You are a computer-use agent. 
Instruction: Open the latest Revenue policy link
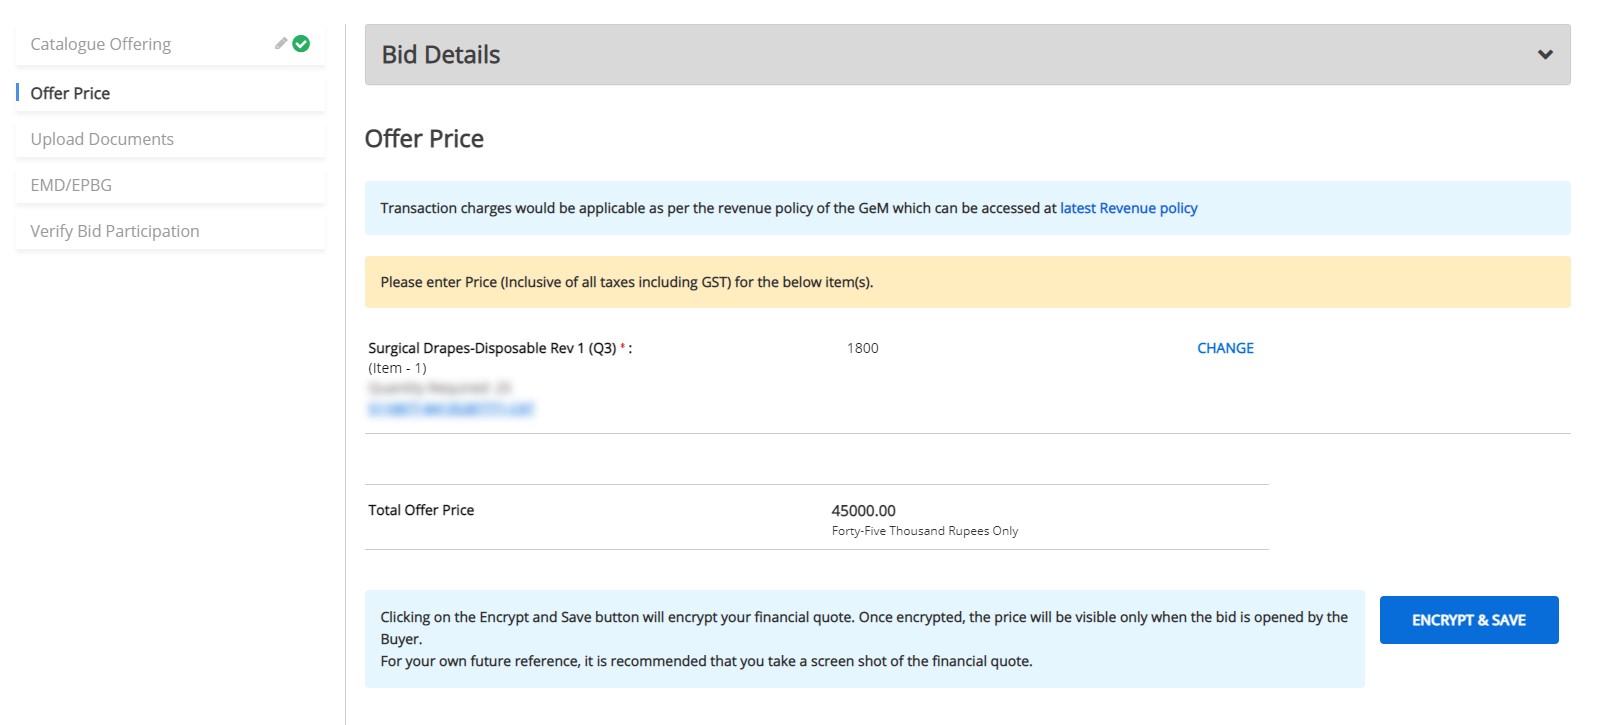1128,208
